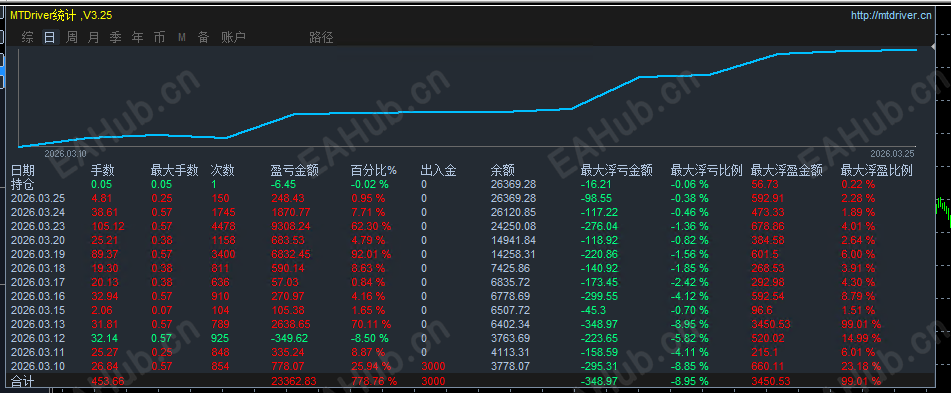Select the 2026.03.12 date row
This screenshot has width=951, height=393.
click(x=38, y=338)
